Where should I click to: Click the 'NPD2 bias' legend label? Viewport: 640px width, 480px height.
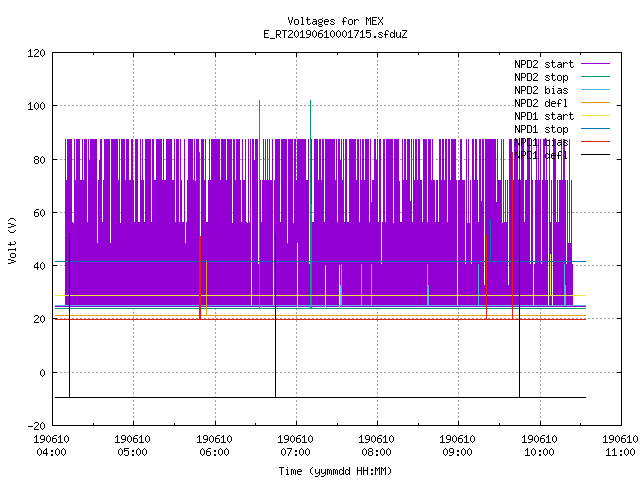click(x=541, y=90)
